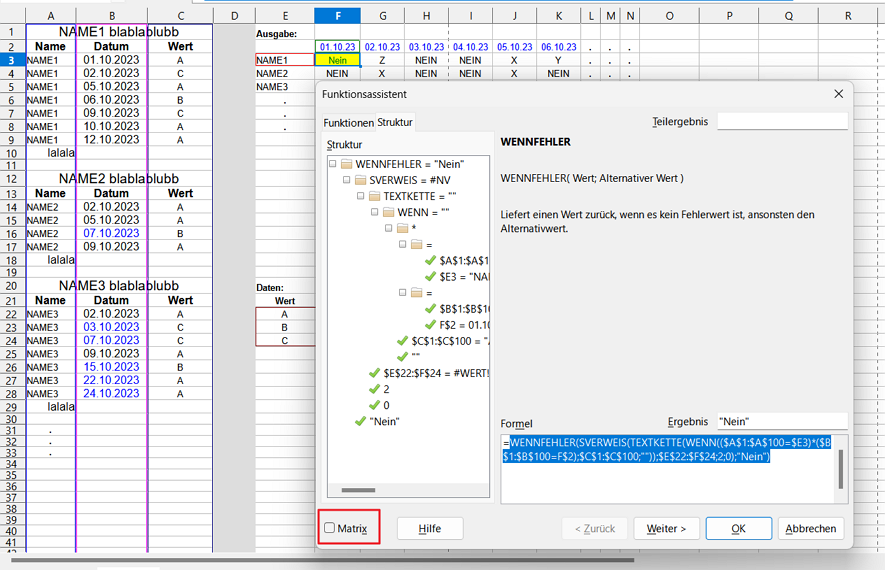Select the $E$22:$F$24 = #WERT! tree entry
This screenshot has width=885, height=570.
(x=436, y=373)
